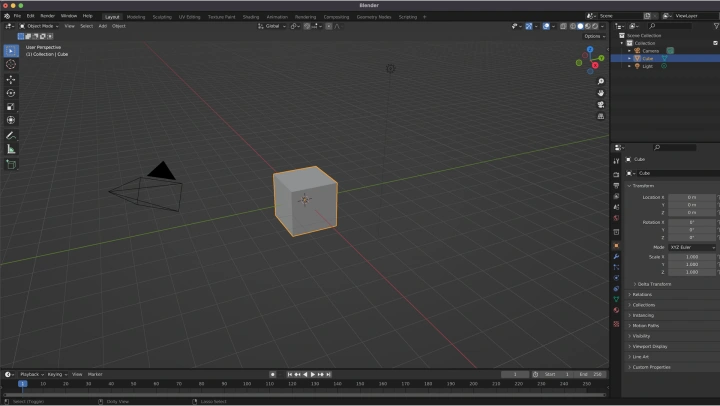Switch to the Modeling workspace tab
The height and width of the screenshot is (406, 720).
click(136, 17)
